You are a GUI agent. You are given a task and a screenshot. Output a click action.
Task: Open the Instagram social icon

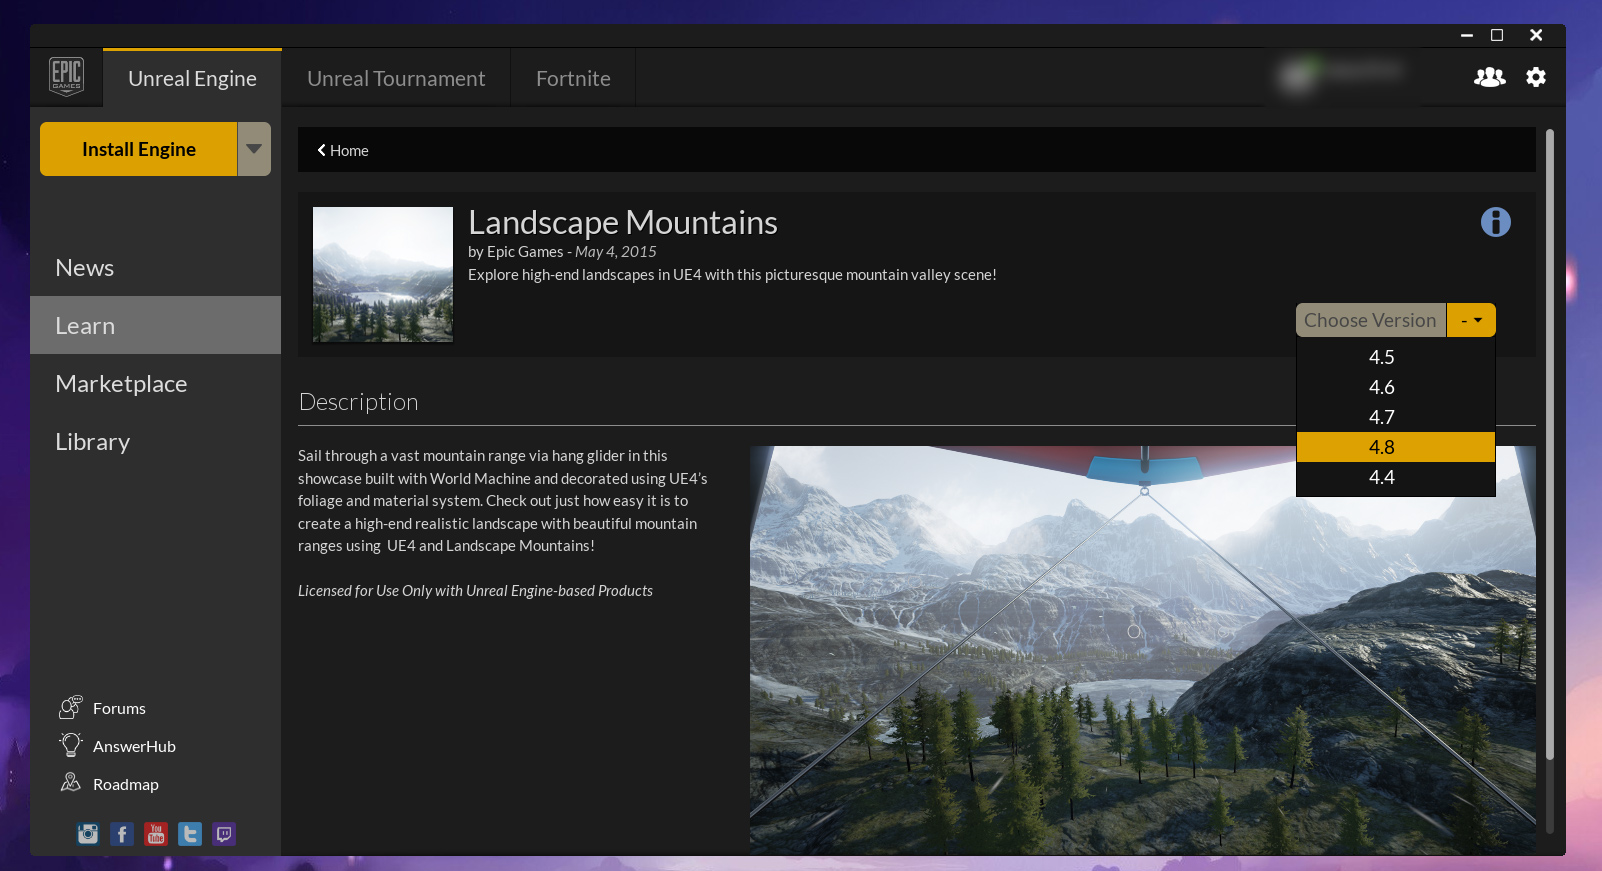pos(88,834)
